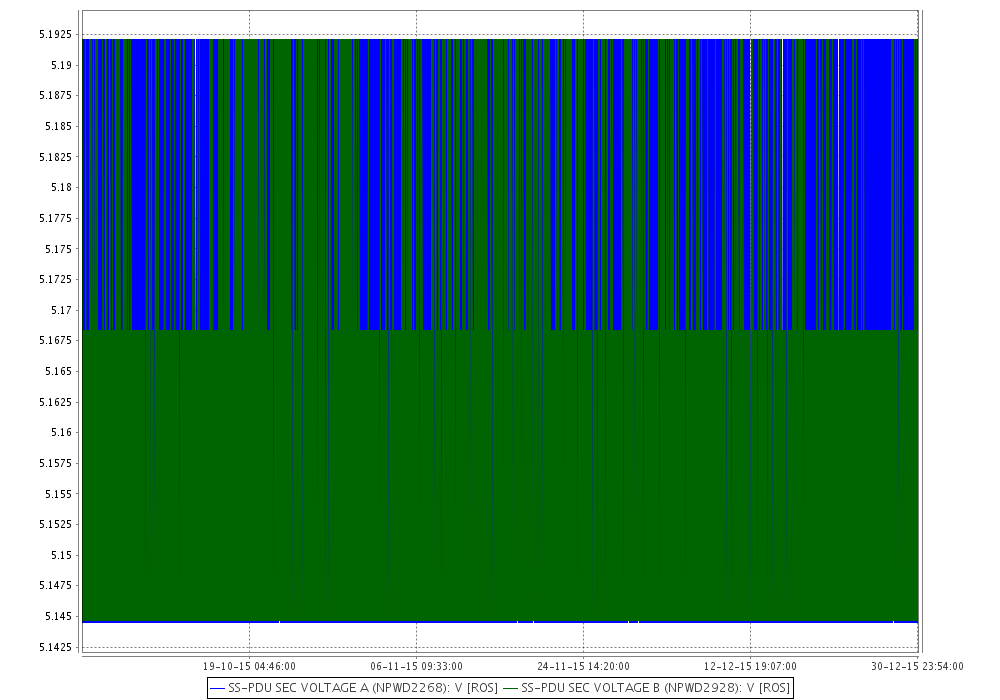The image size is (1000, 700).
Task: Click the 5.1725 y-axis value
Action: click(x=55, y=279)
